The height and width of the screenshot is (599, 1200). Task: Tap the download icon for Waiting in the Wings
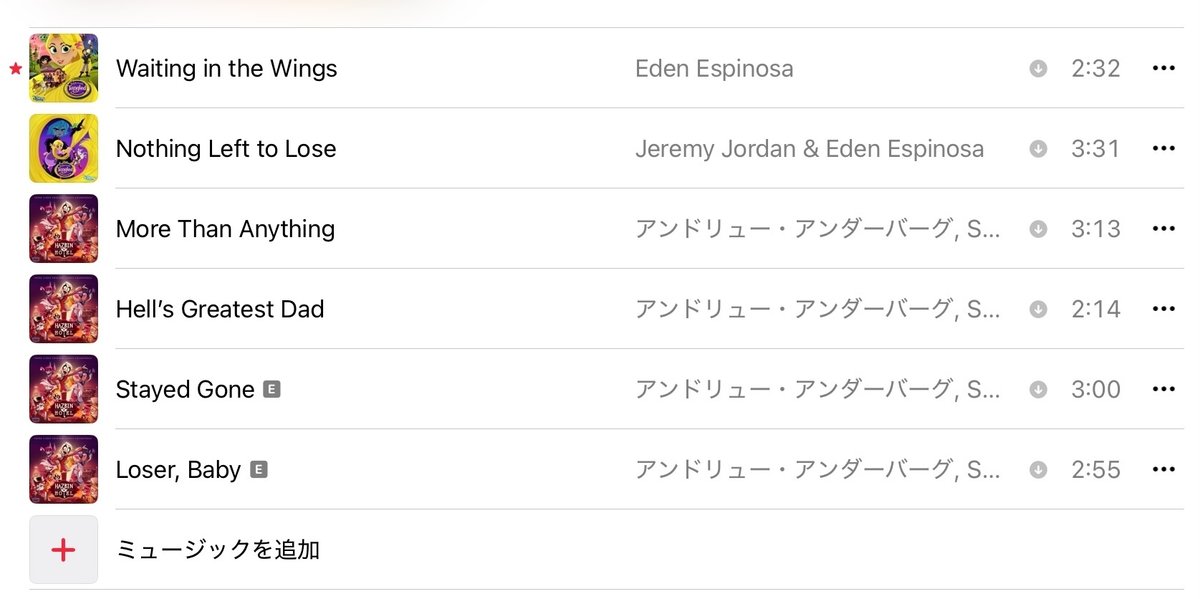(1038, 69)
